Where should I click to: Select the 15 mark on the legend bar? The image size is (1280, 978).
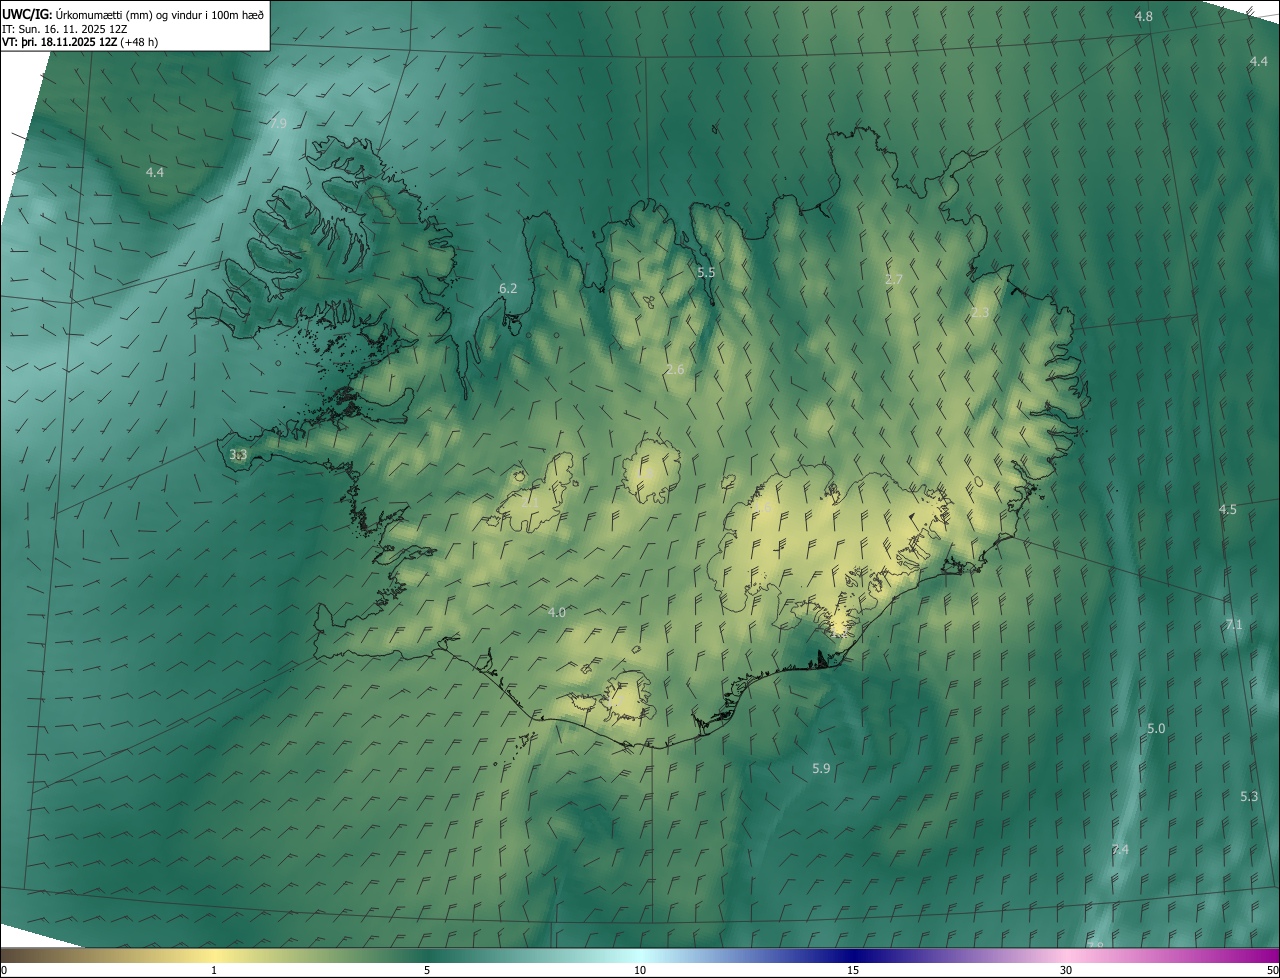click(x=853, y=970)
